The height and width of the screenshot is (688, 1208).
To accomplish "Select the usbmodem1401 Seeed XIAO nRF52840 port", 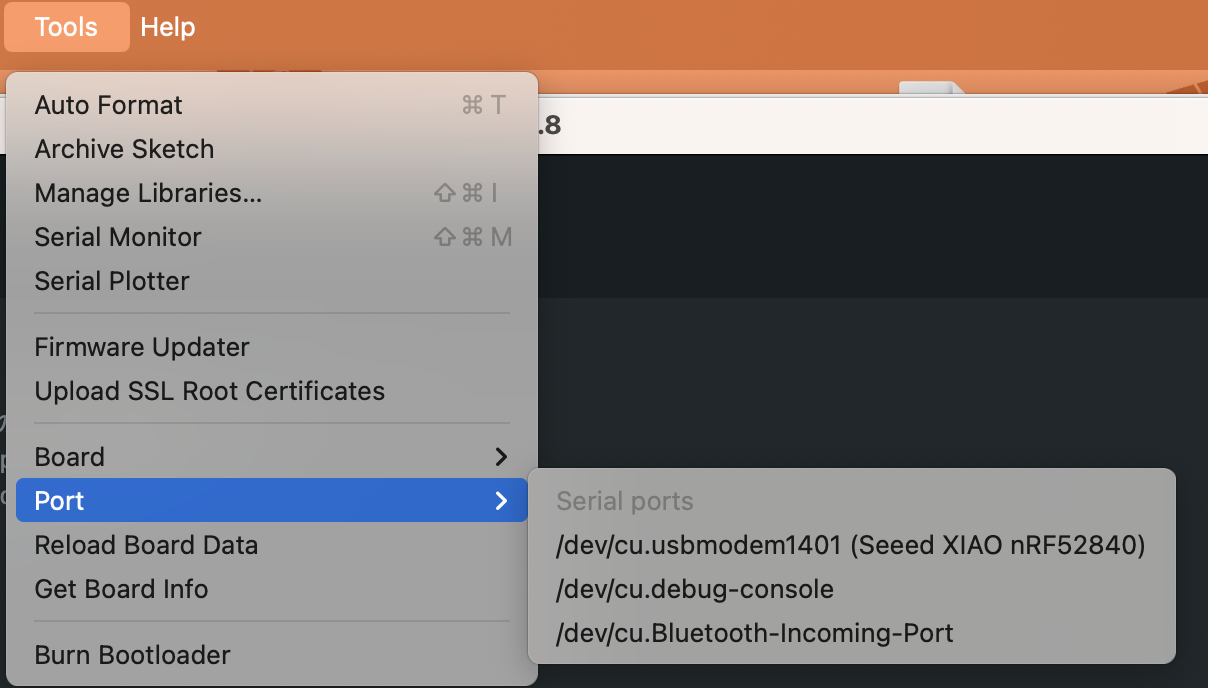I will pos(850,545).
